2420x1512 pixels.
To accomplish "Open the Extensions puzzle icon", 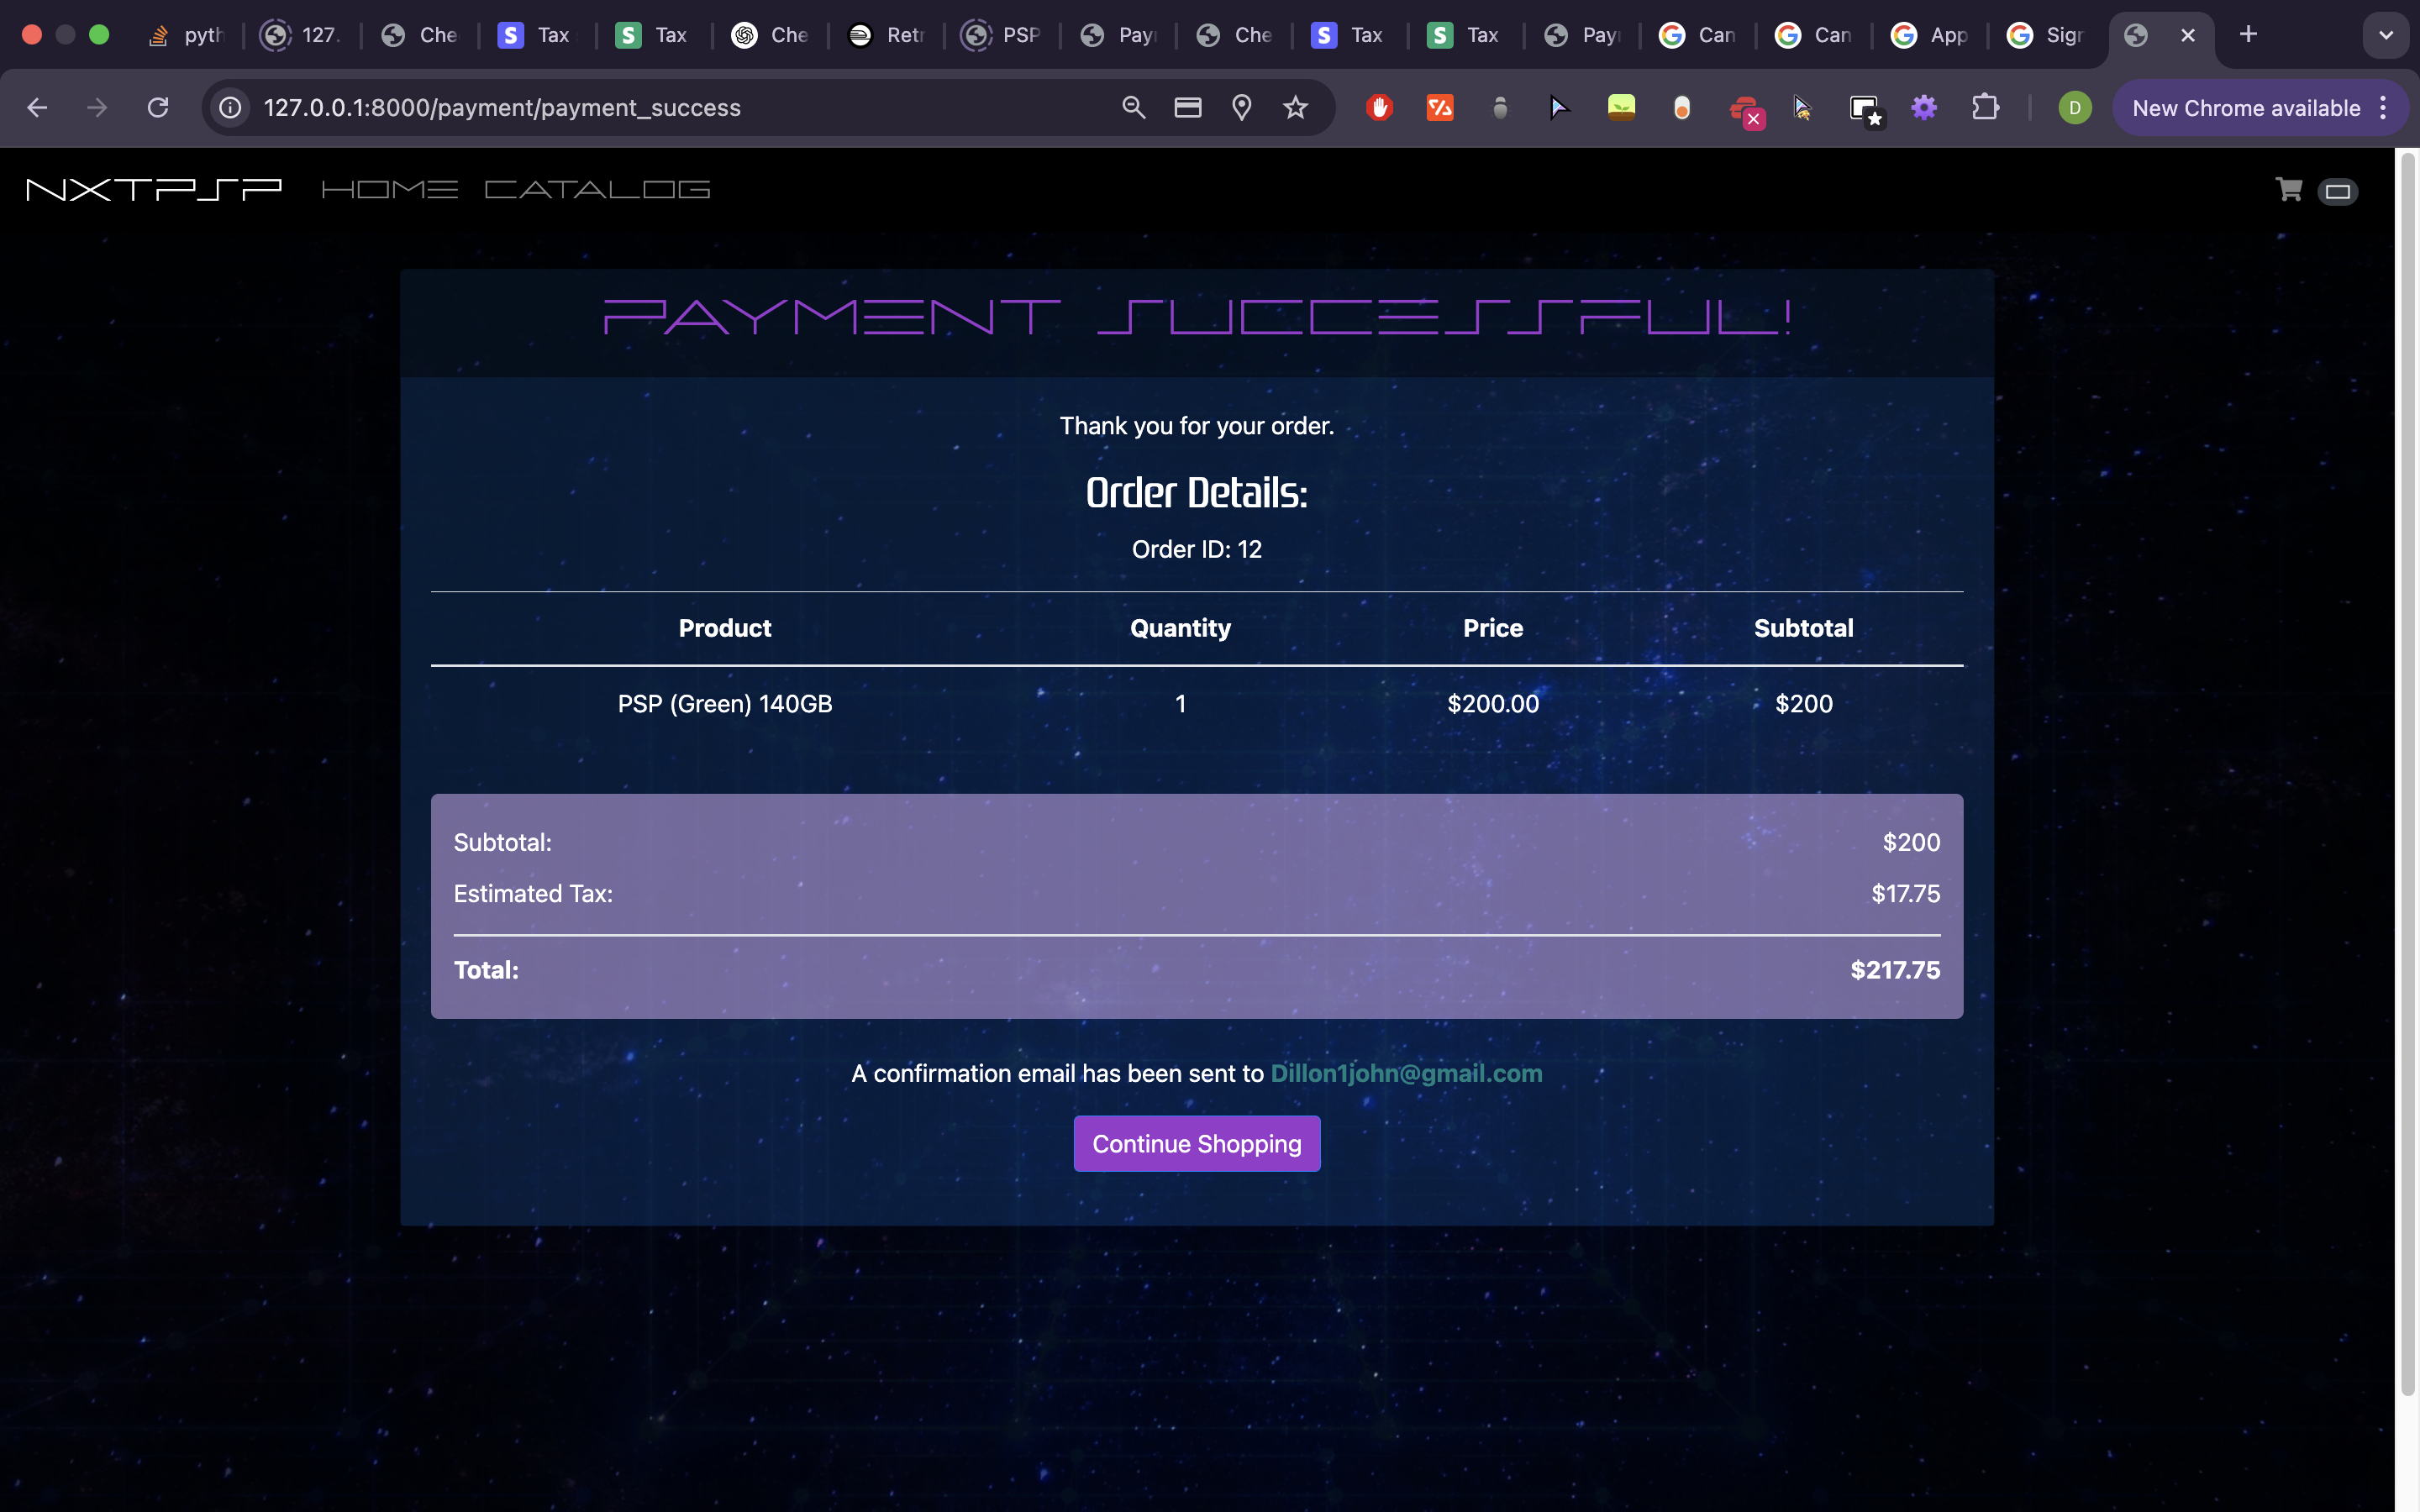I will (1985, 108).
